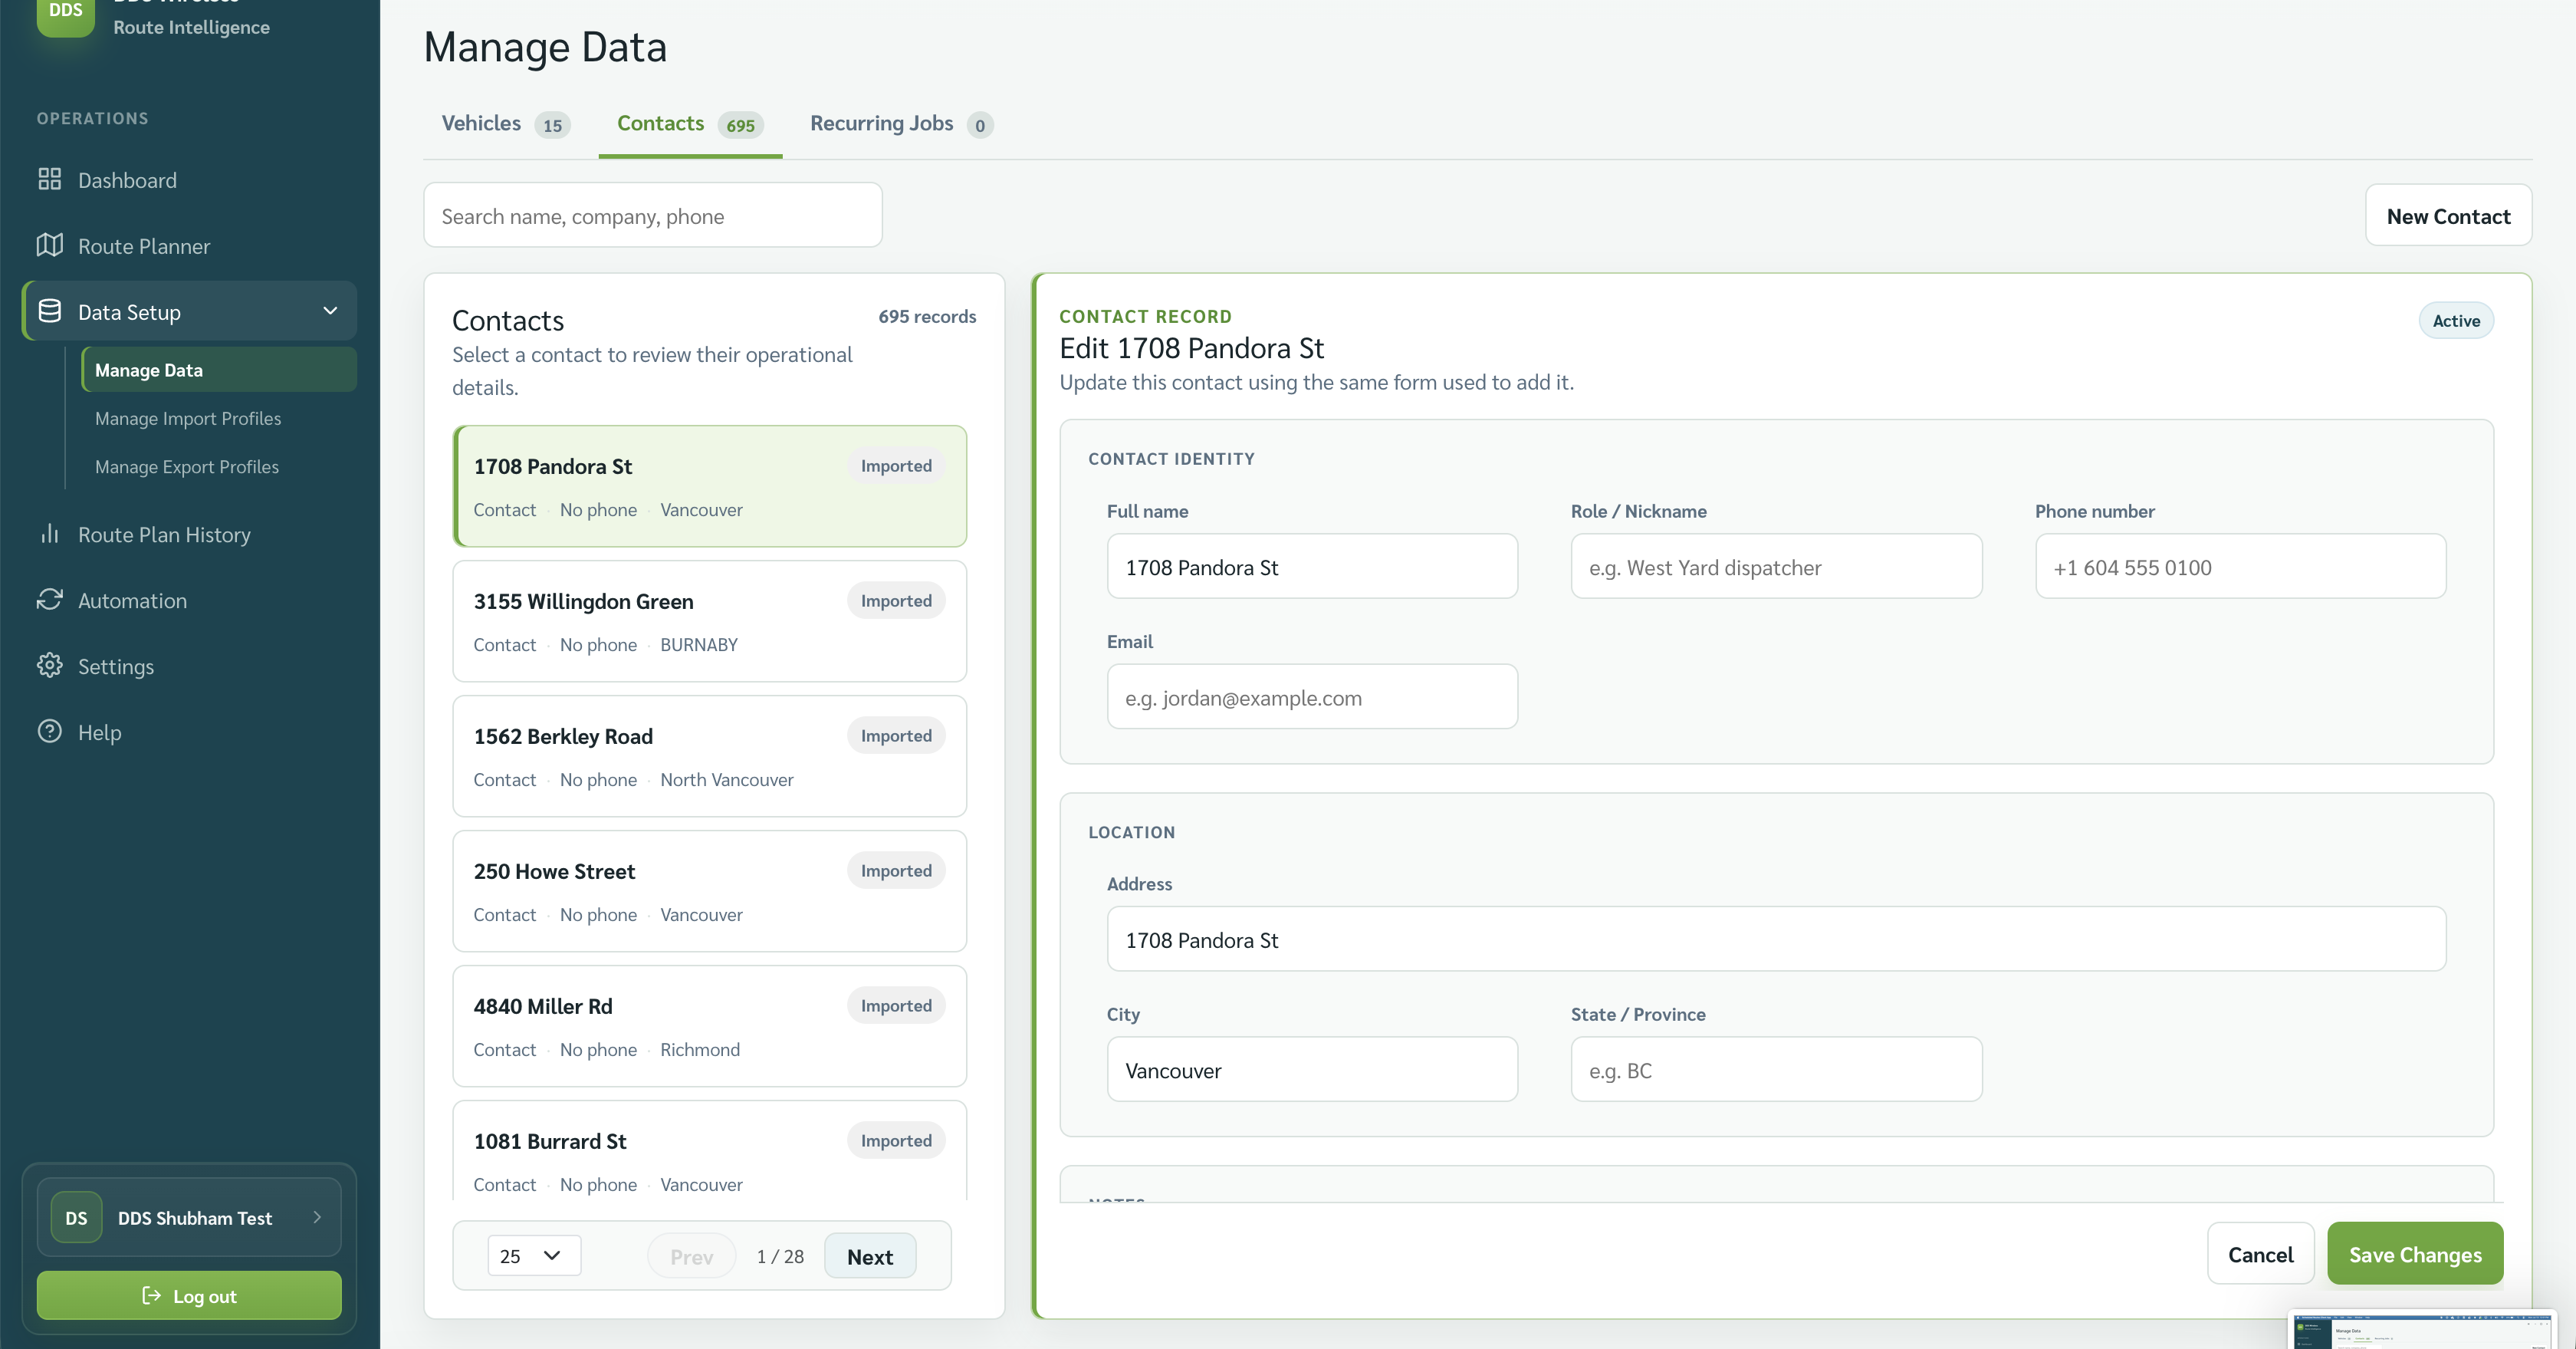Click the City input field
The height and width of the screenshot is (1349, 2576).
(x=1312, y=1070)
